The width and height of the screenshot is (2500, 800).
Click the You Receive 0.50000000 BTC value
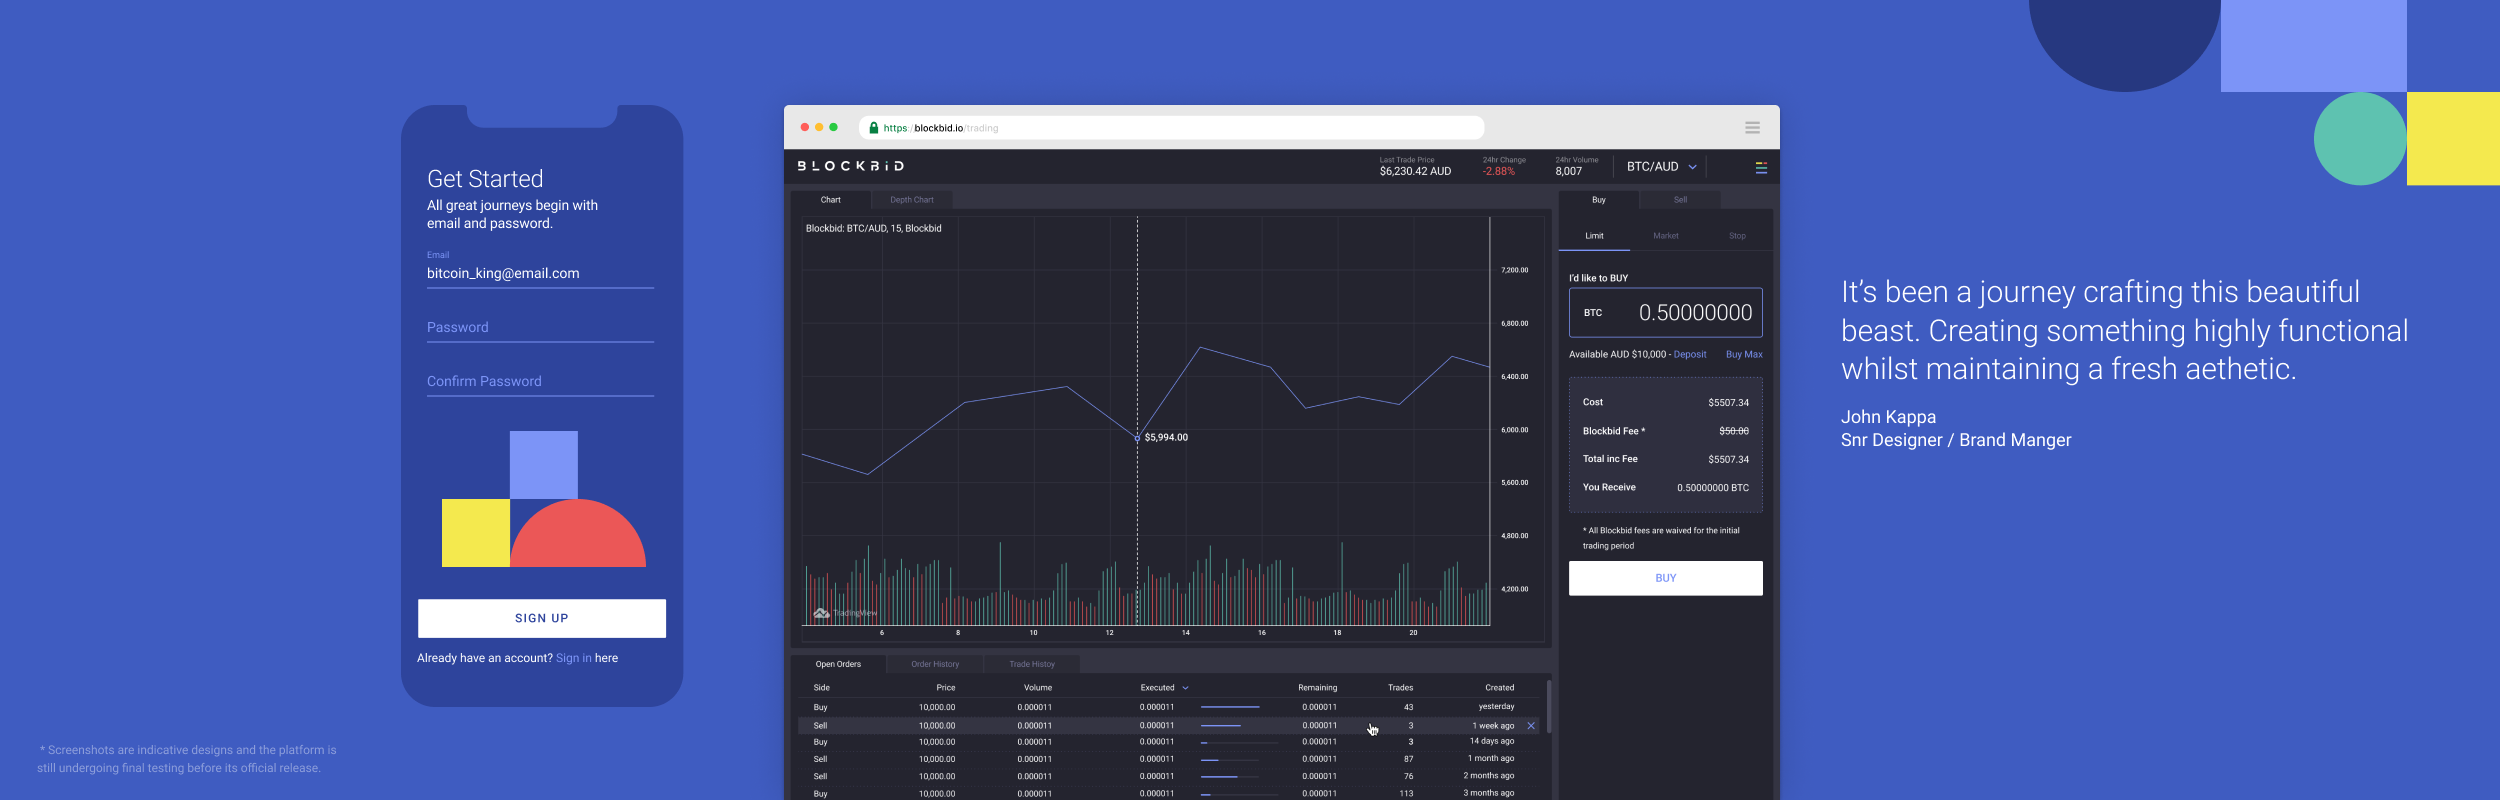(1712, 488)
